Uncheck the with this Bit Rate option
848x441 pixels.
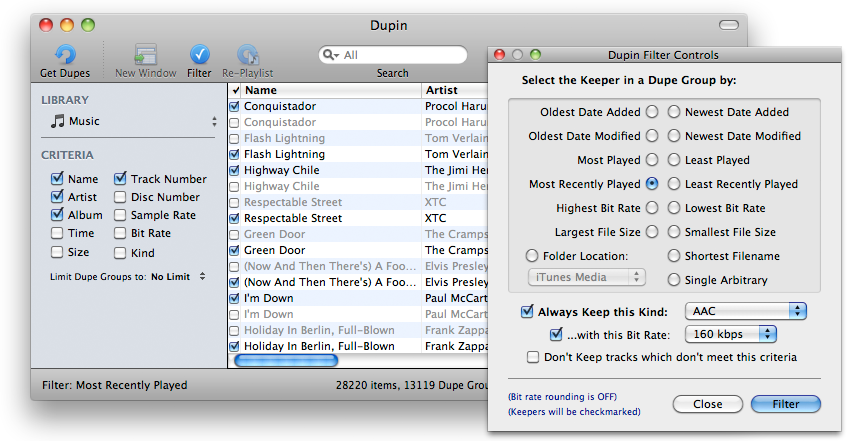[556, 334]
